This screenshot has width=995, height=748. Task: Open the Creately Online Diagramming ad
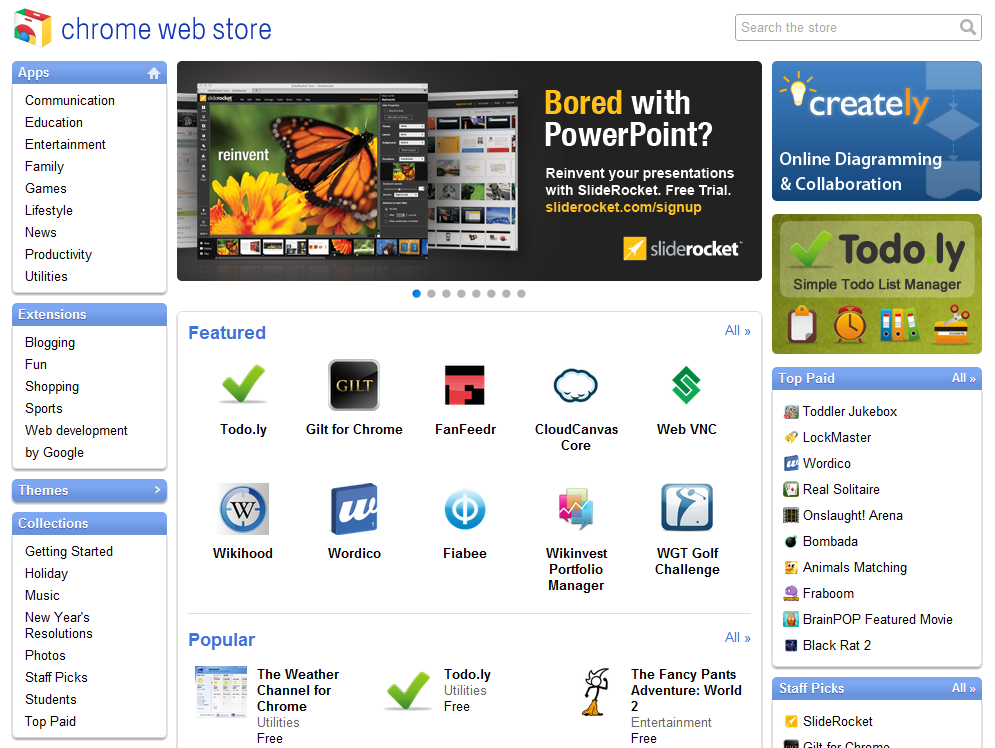[876, 131]
